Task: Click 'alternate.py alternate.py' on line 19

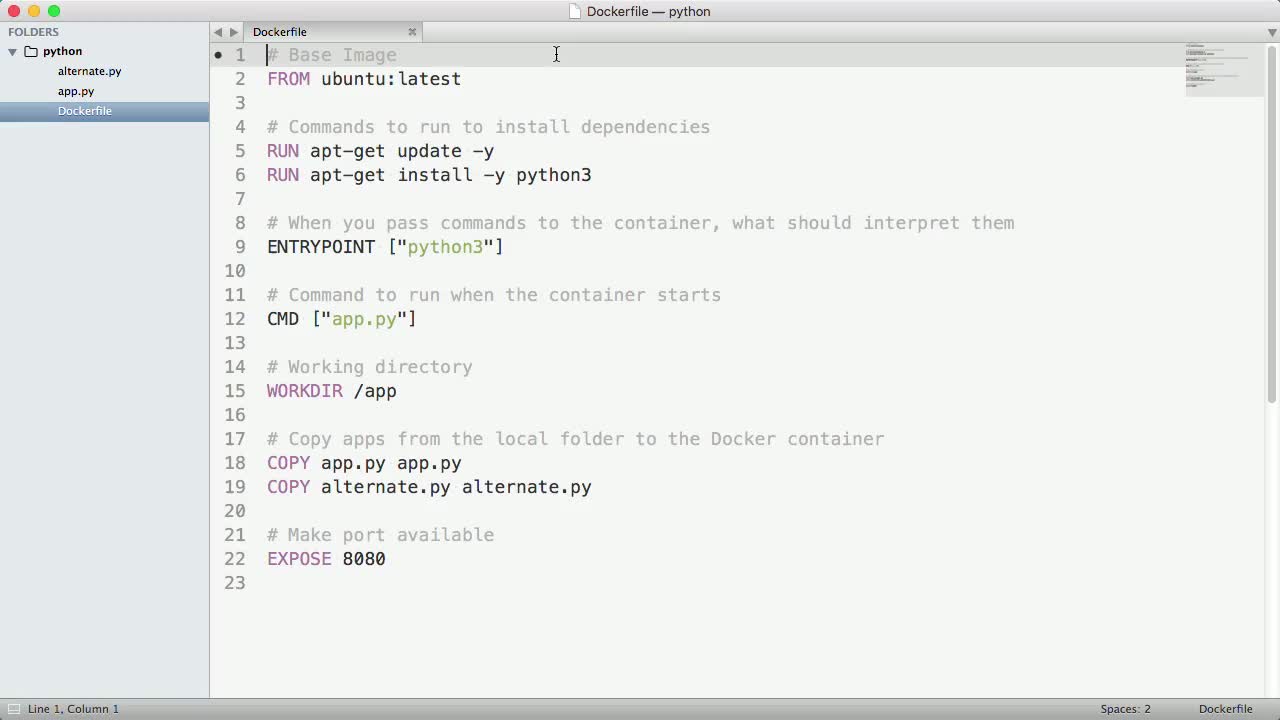Action: pos(456,487)
